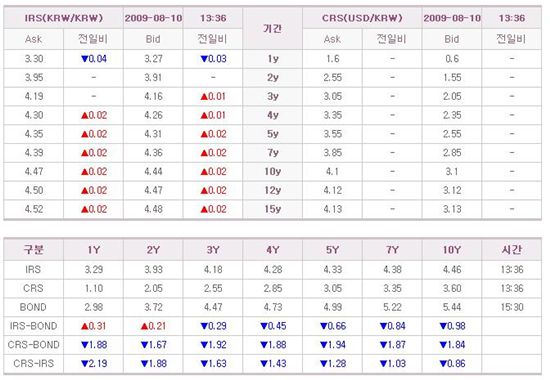The height and width of the screenshot is (380, 550).
Task: Click blue down arrow 0.03 in 1y Bid change
Action: (x=213, y=59)
